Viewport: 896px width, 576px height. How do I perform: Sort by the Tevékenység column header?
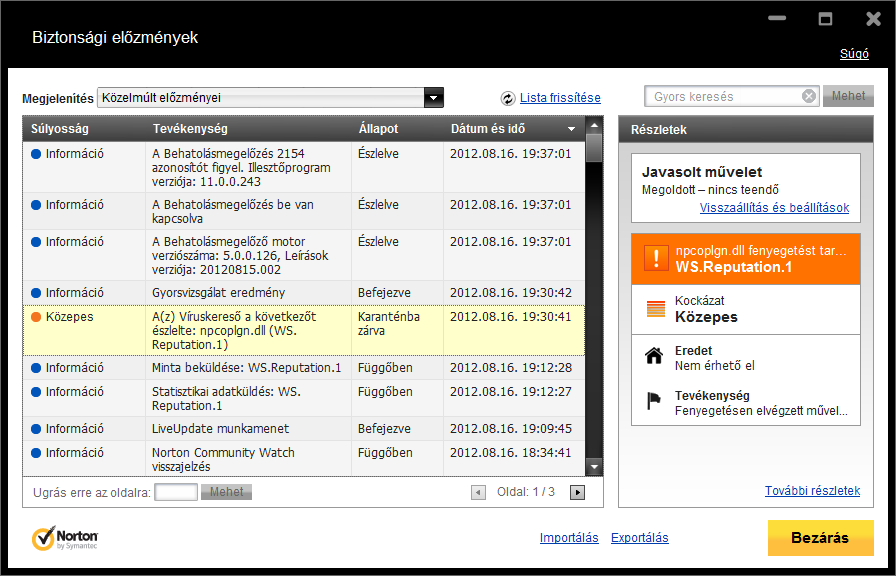[x=249, y=129]
